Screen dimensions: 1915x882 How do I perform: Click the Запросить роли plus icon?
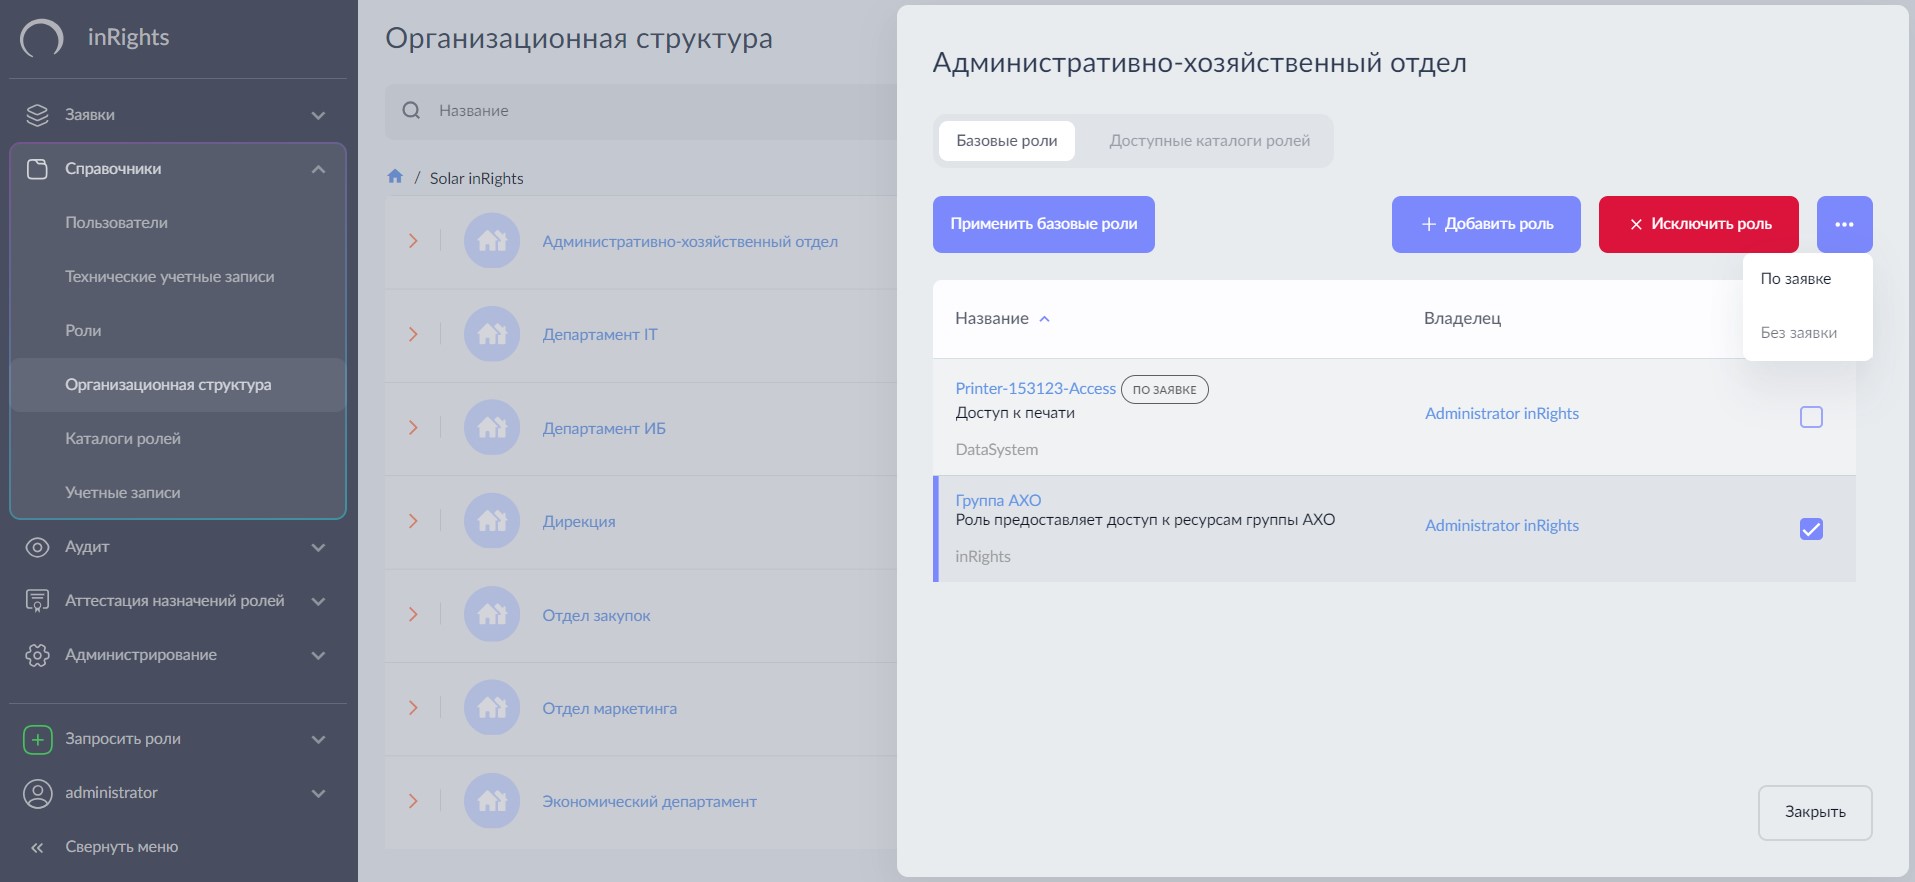click(37, 739)
